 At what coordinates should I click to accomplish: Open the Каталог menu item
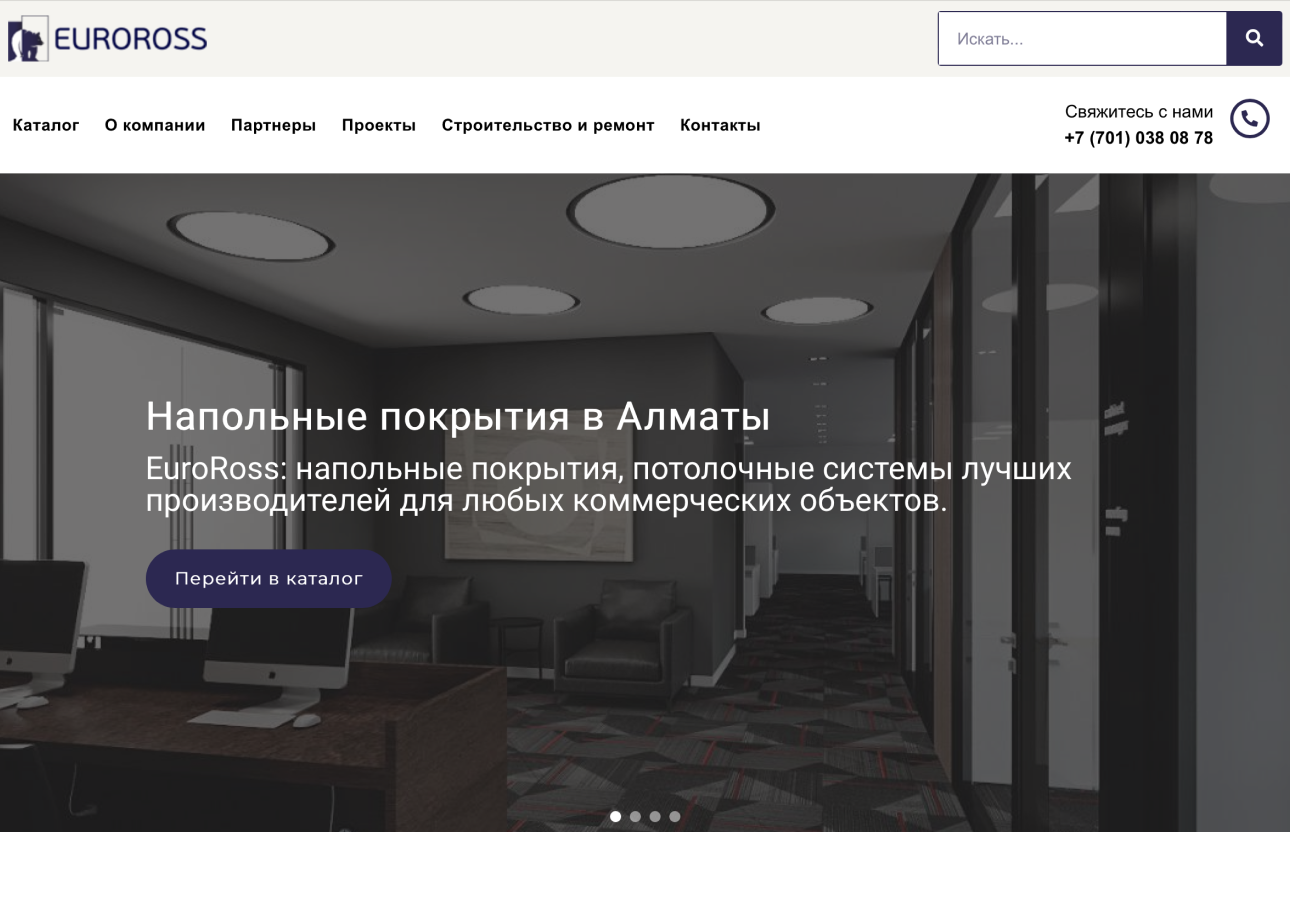click(46, 125)
